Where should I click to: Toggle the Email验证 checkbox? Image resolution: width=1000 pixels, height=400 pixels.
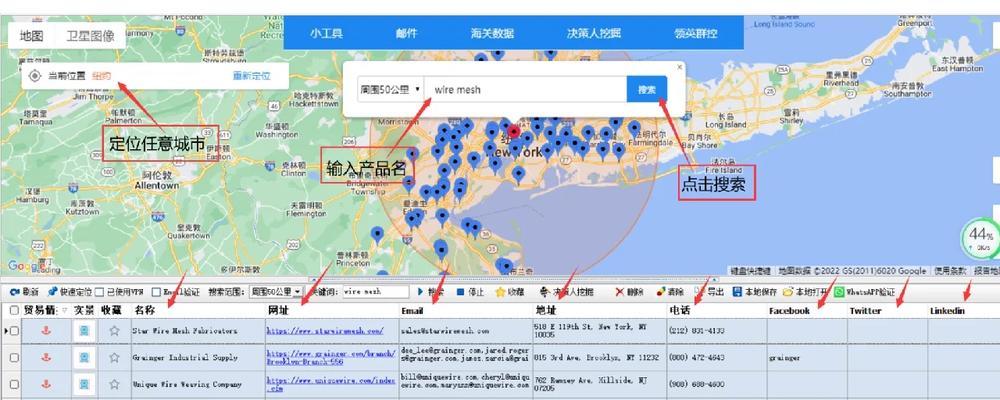point(156,292)
